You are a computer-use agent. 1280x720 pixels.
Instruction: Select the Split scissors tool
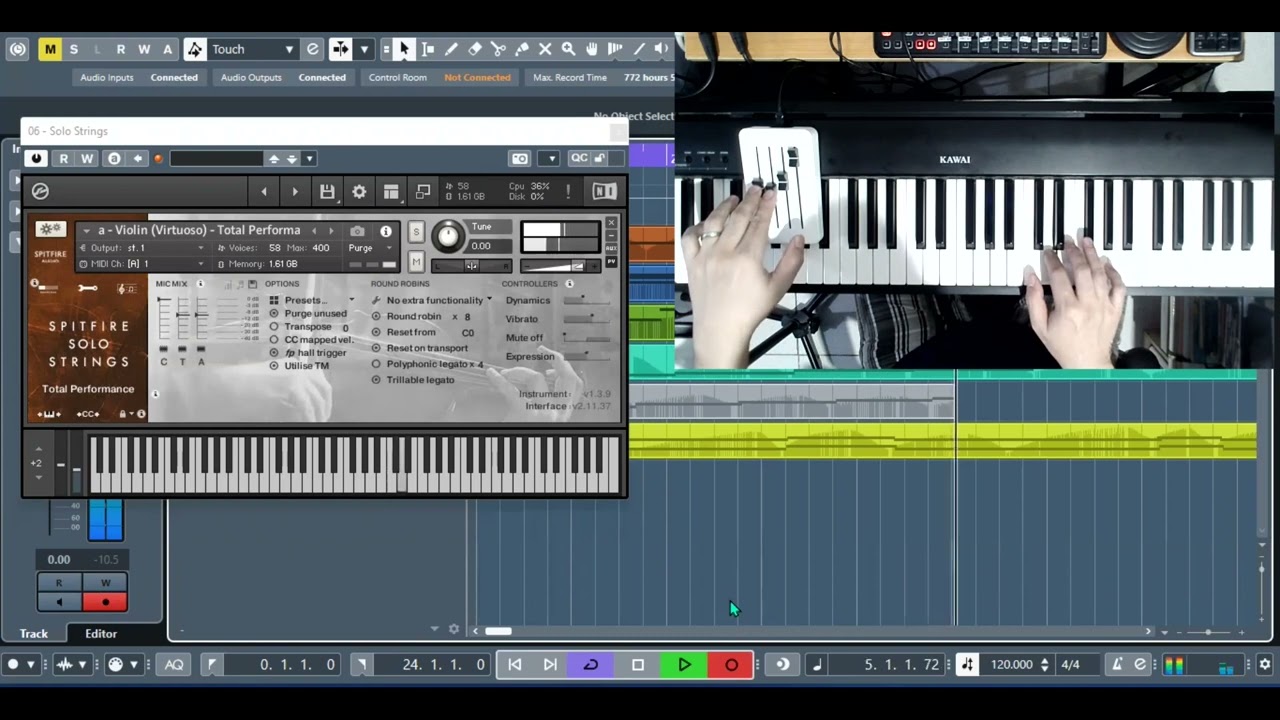click(498, 49)
